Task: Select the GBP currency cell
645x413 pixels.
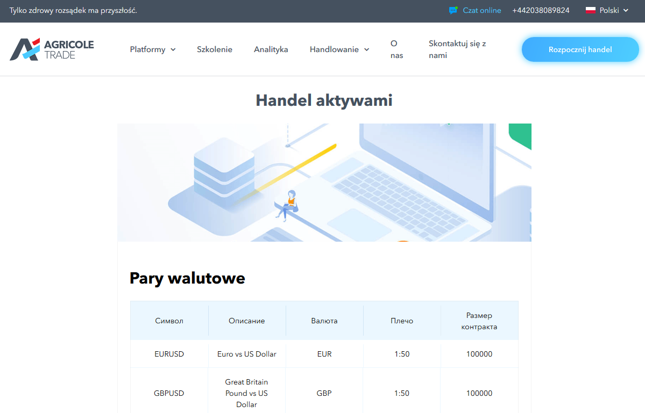Action: [x=324, y=393]
